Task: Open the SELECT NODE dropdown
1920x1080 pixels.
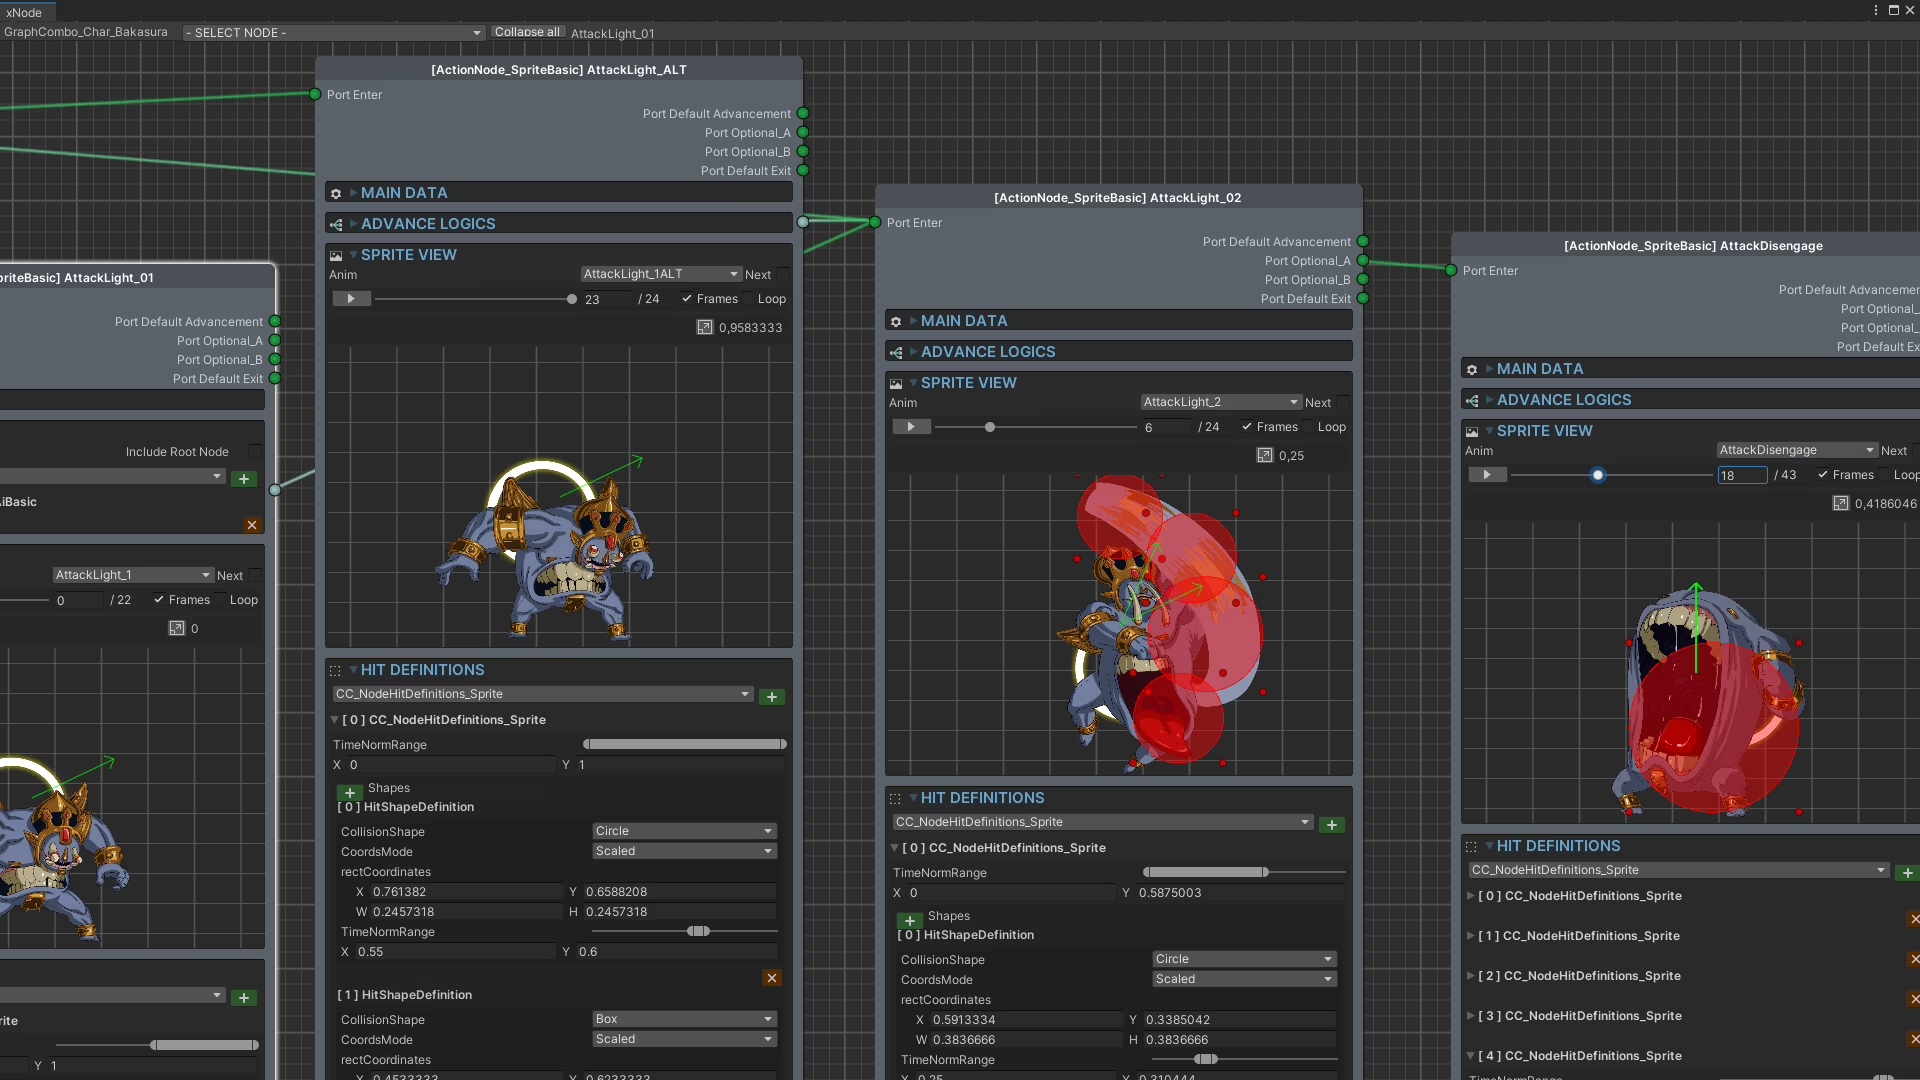Action: point(333,33)
